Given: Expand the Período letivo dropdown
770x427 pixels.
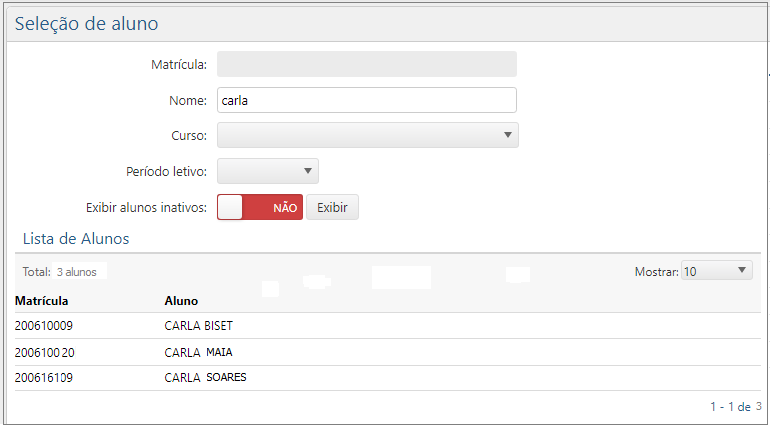Looking at the screenshot, I should [x=267, y=171].
